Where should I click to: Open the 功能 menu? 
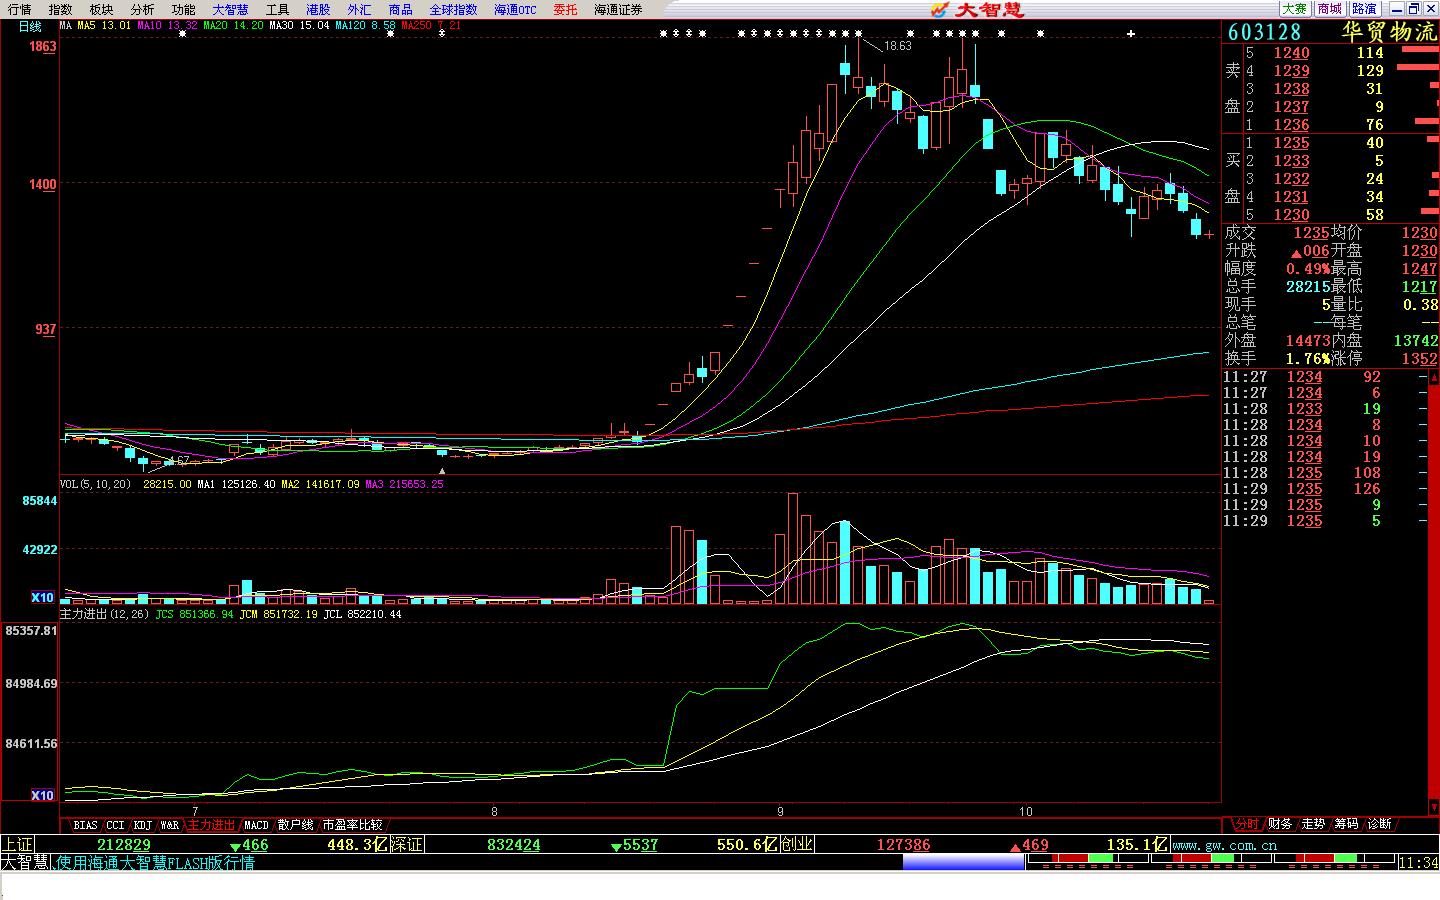click(183, 9)
